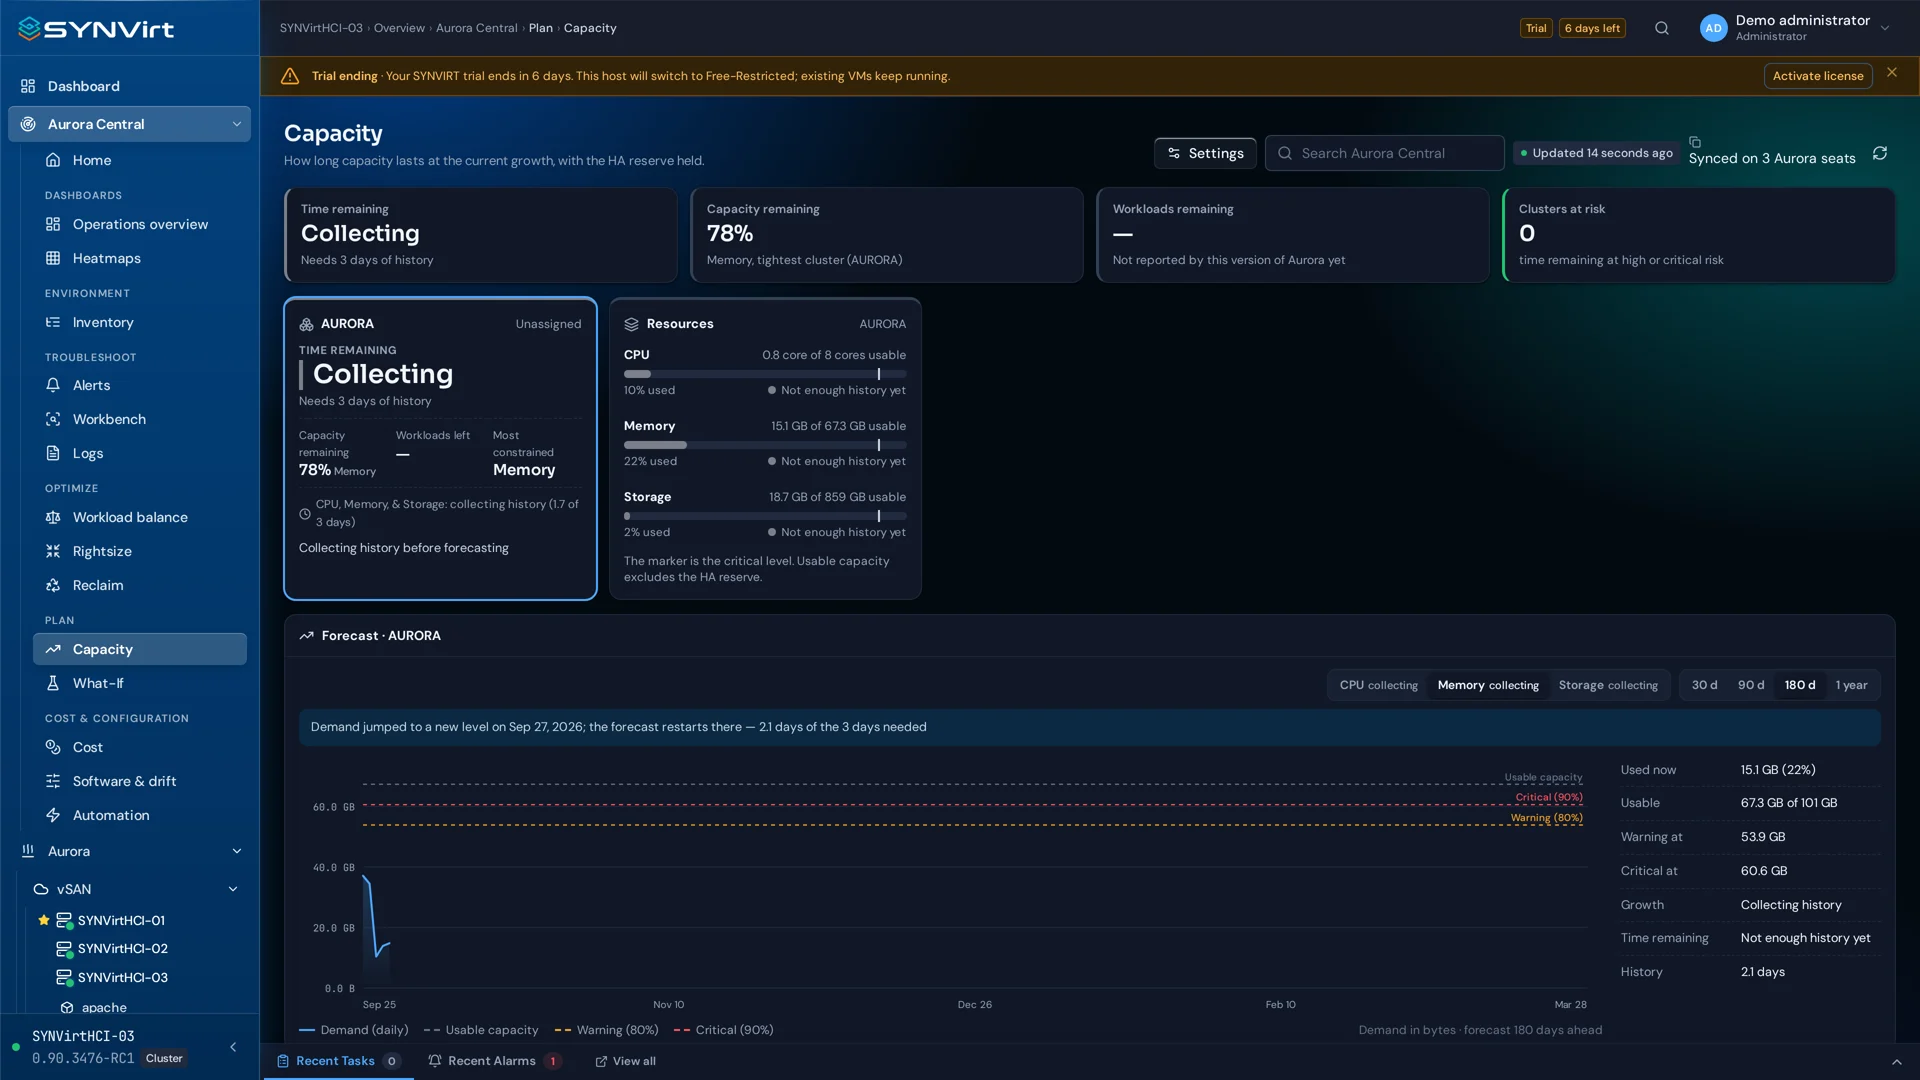Select the 30 d forecast range
The width and height of the screenshot is (1920, 1080).
[1704, 685]
